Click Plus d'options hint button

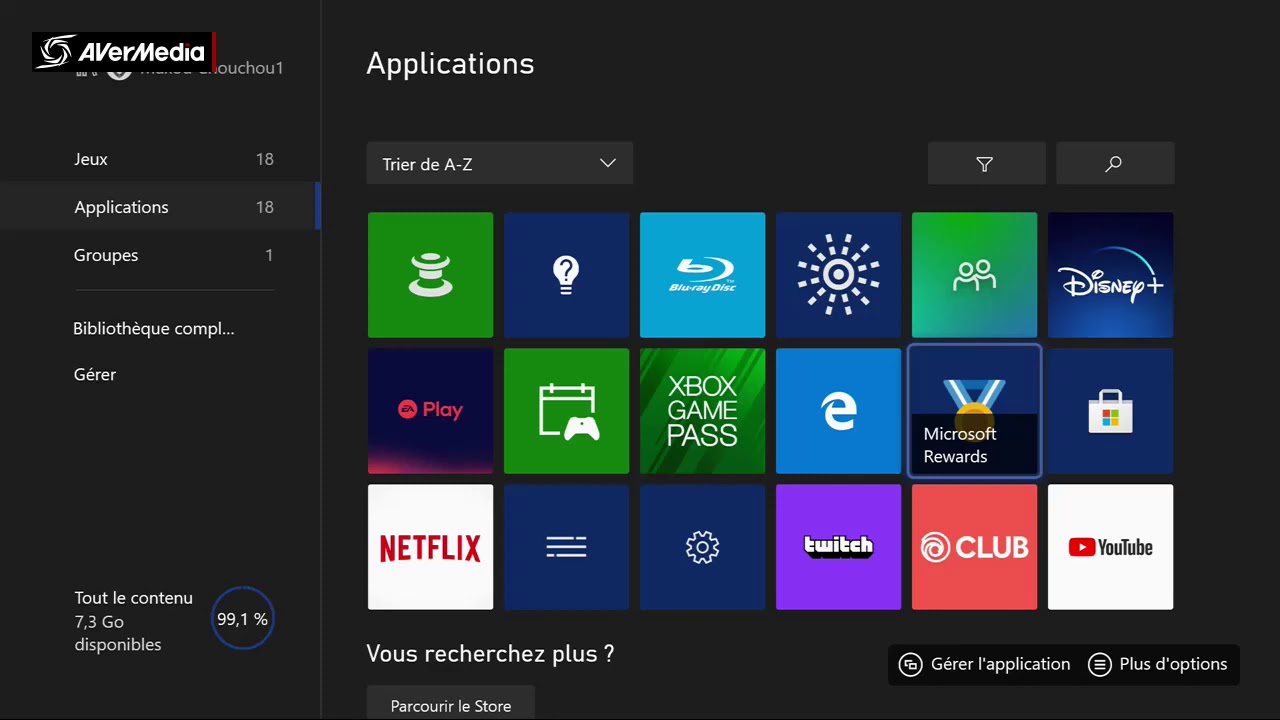1158,664
